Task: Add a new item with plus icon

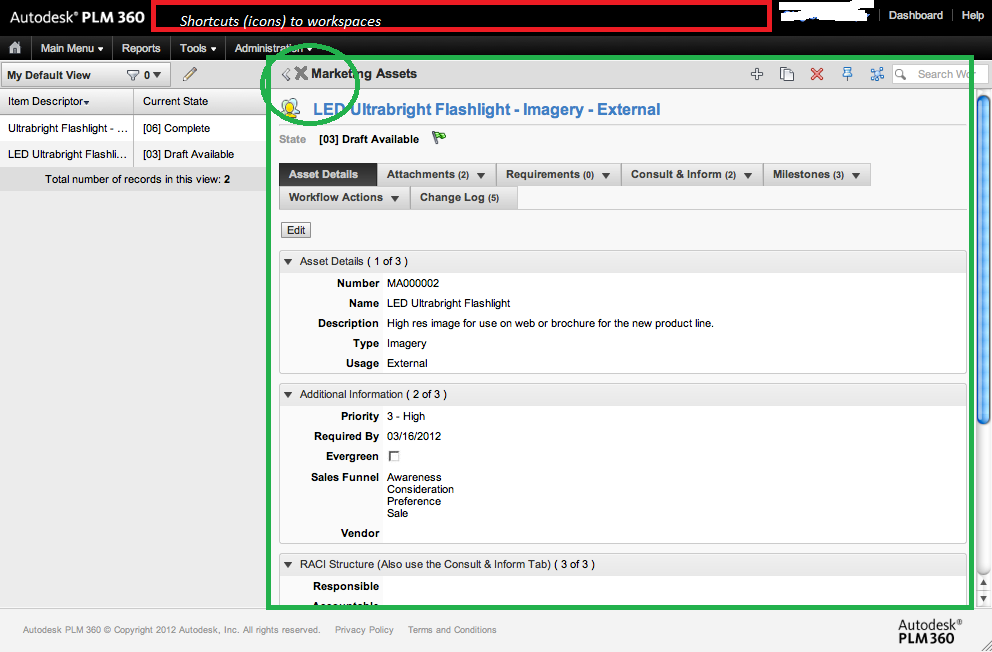Action: (757, 74)
